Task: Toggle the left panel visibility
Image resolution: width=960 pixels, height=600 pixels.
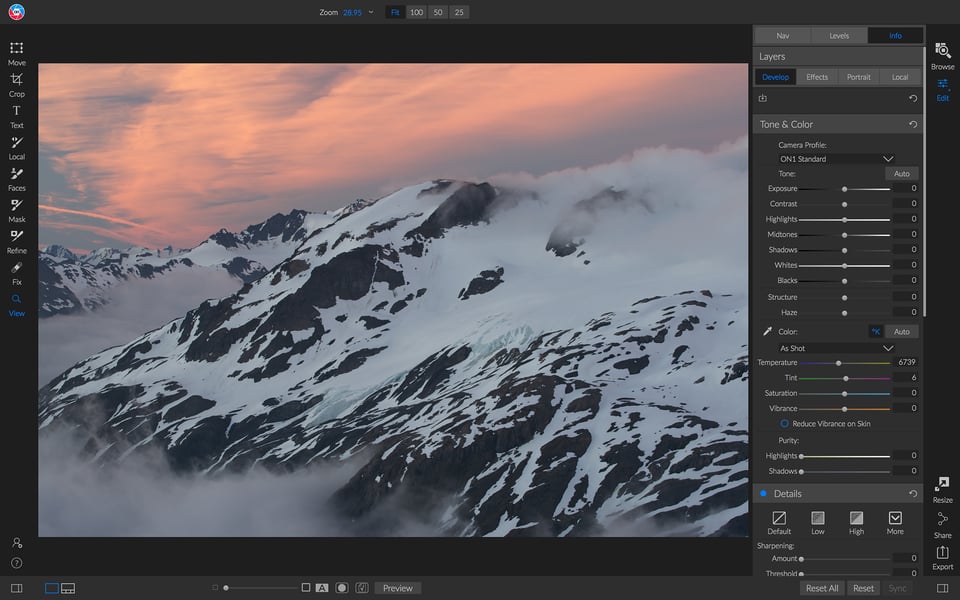Action: pyautogui.click(x=17, y=588)
